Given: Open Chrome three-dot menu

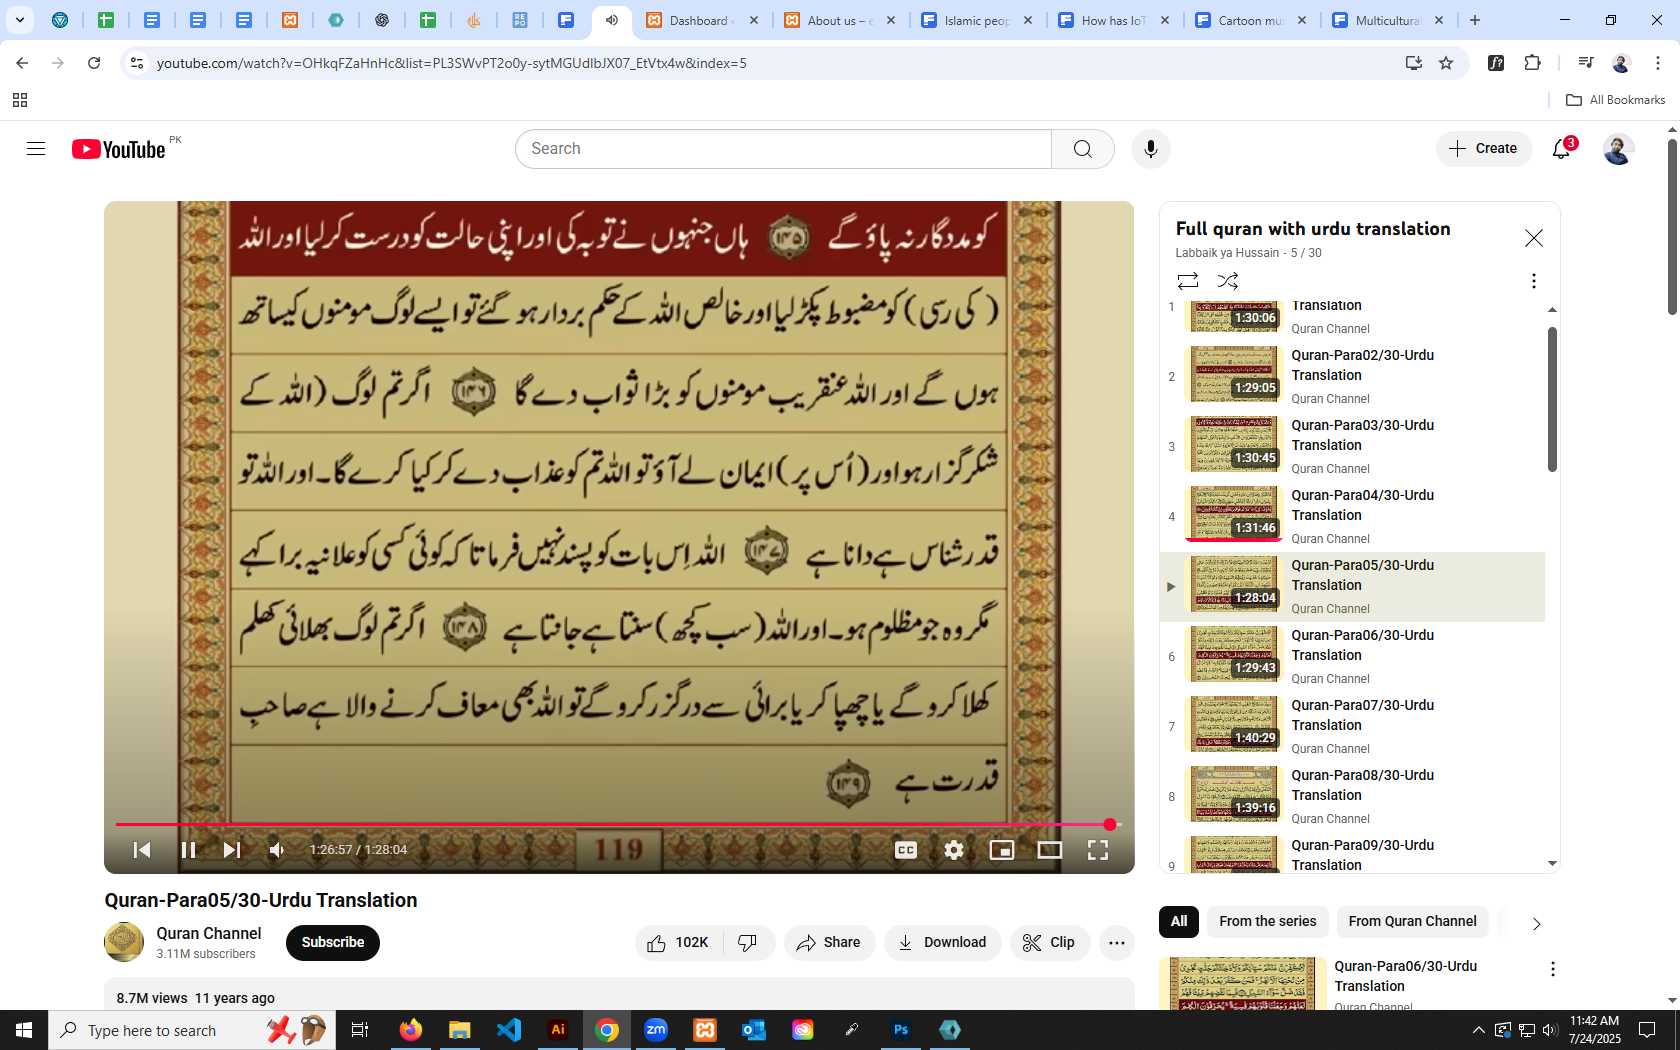Looking at the screenshot, I should pos(1658,63).
